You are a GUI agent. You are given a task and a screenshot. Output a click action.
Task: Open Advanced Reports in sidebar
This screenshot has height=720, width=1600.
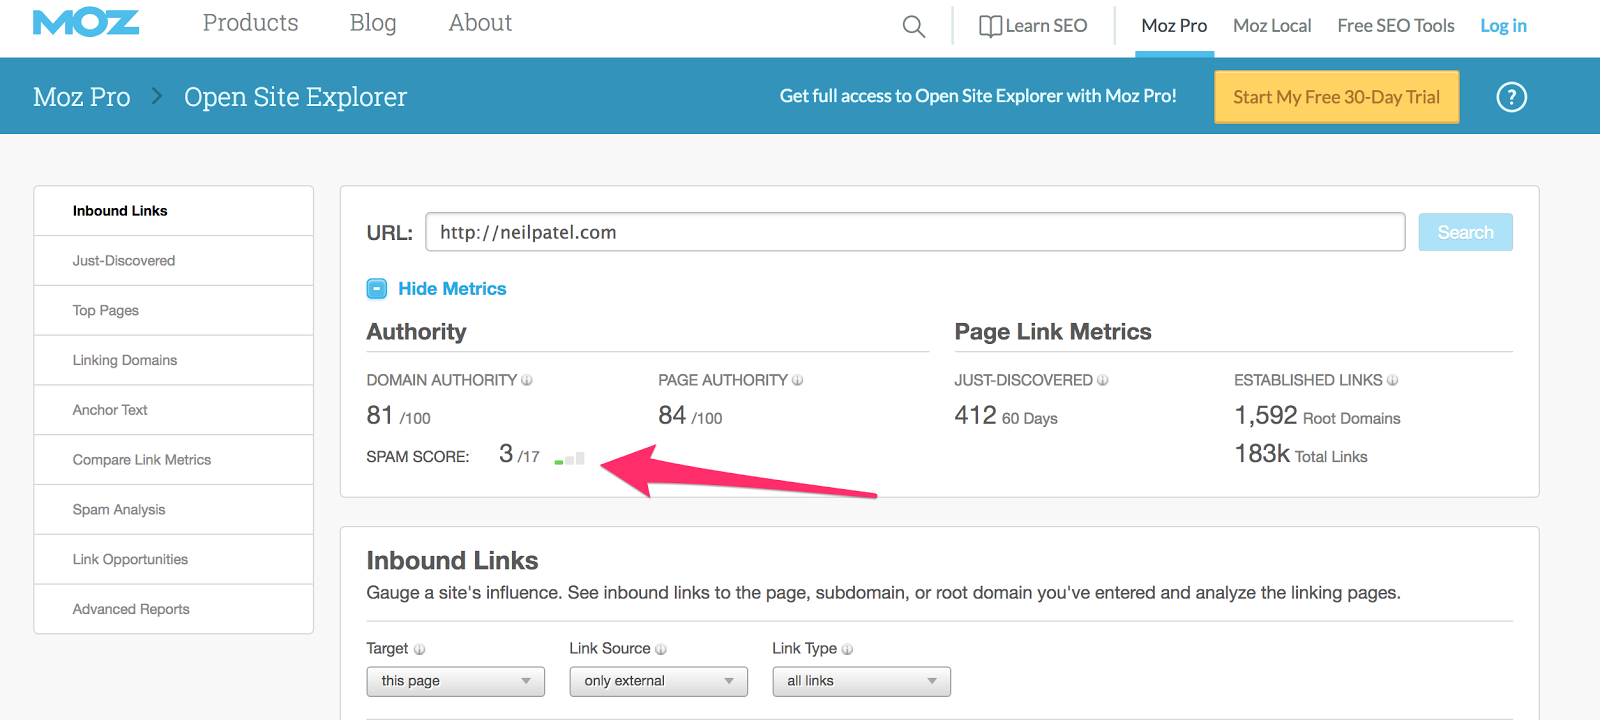174,609
